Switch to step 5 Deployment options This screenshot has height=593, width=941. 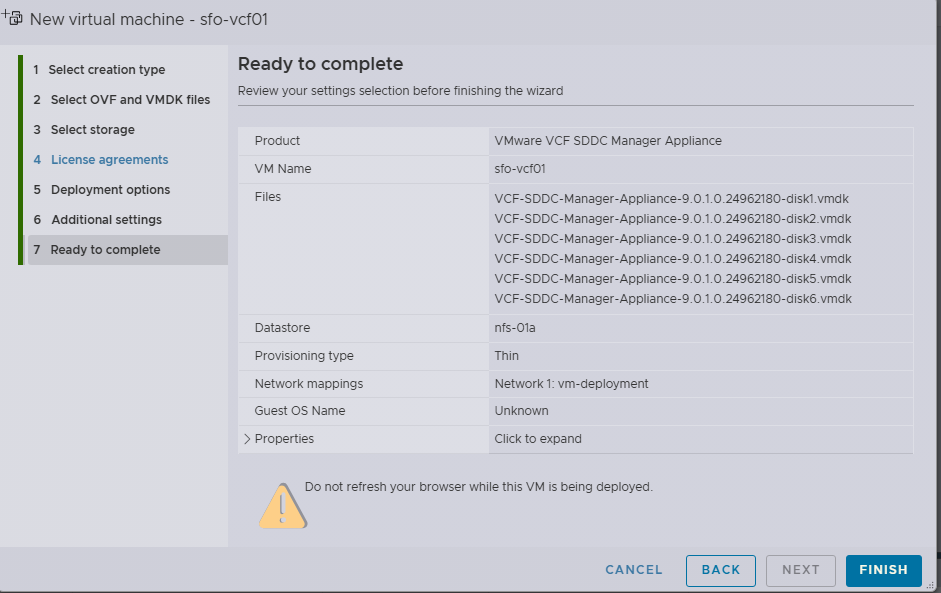tap(110, 190)
